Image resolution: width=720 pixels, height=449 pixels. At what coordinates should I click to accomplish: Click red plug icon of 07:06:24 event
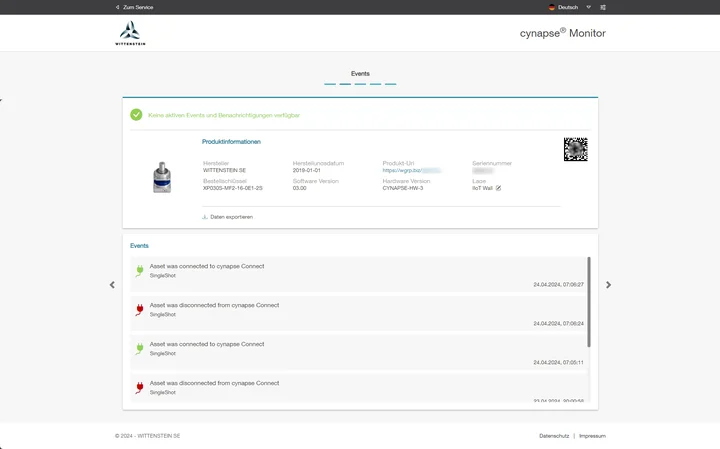(139, 309)
